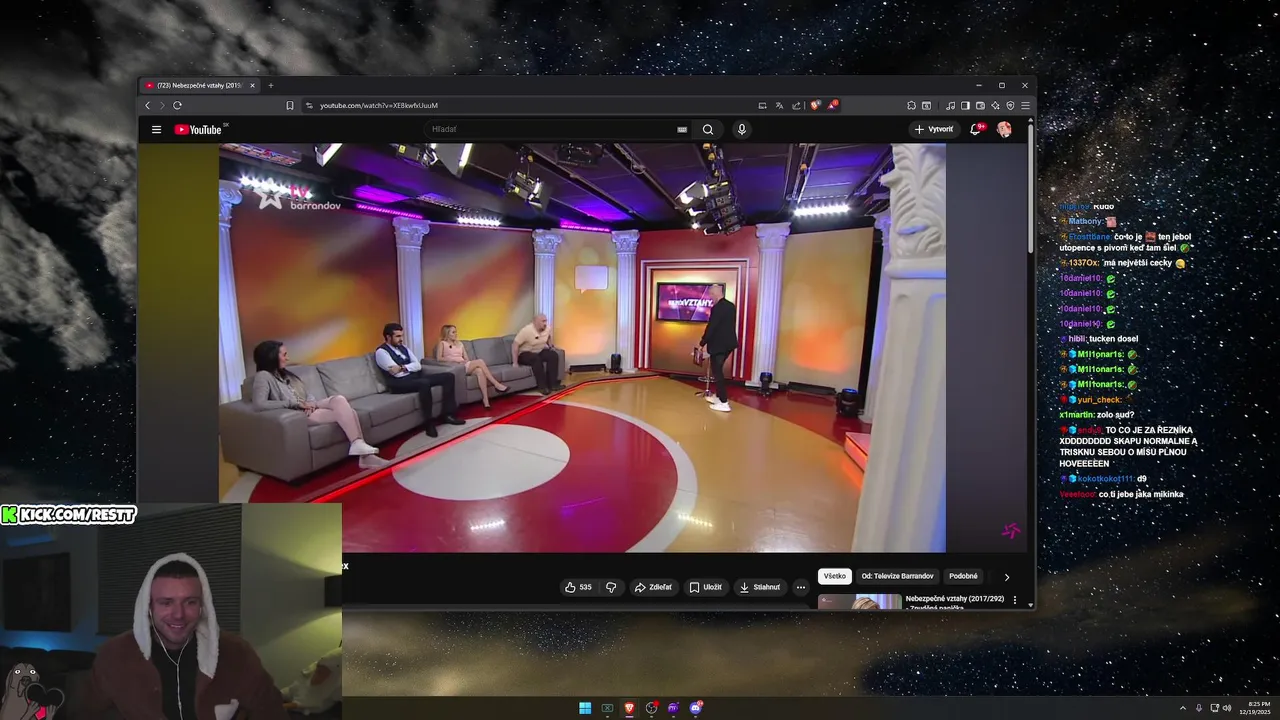Click chat username yuri_check
Image resolution: width=1280 pixels, height=720 pixels.
point(1099,400)
